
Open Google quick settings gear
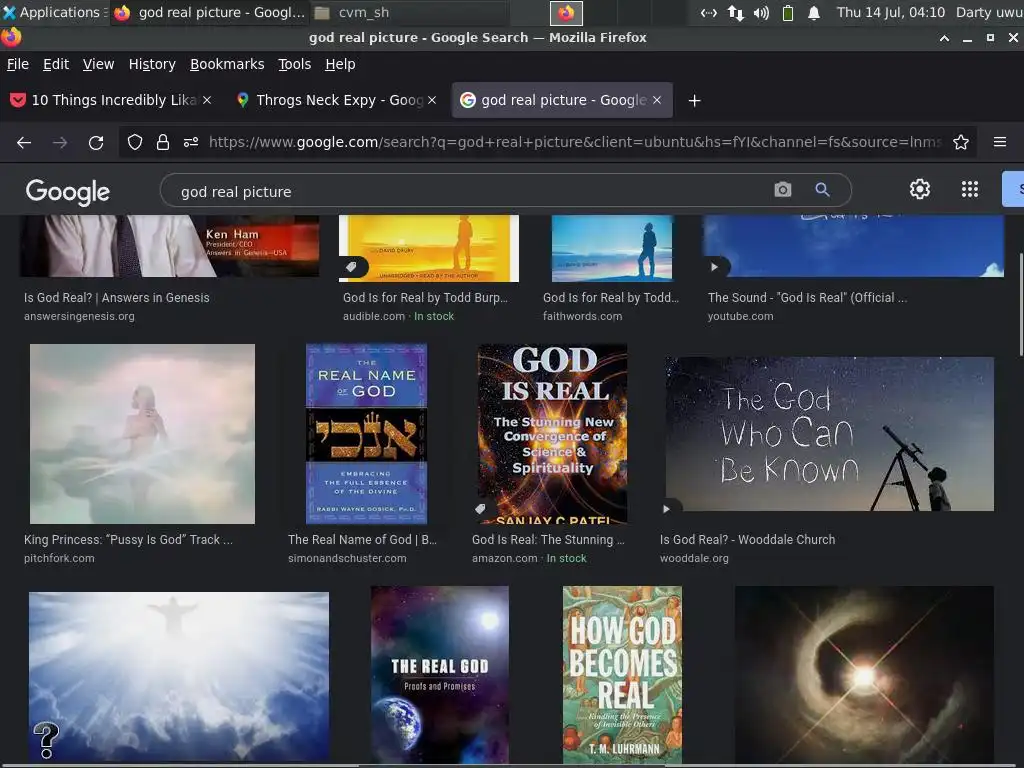920,189
